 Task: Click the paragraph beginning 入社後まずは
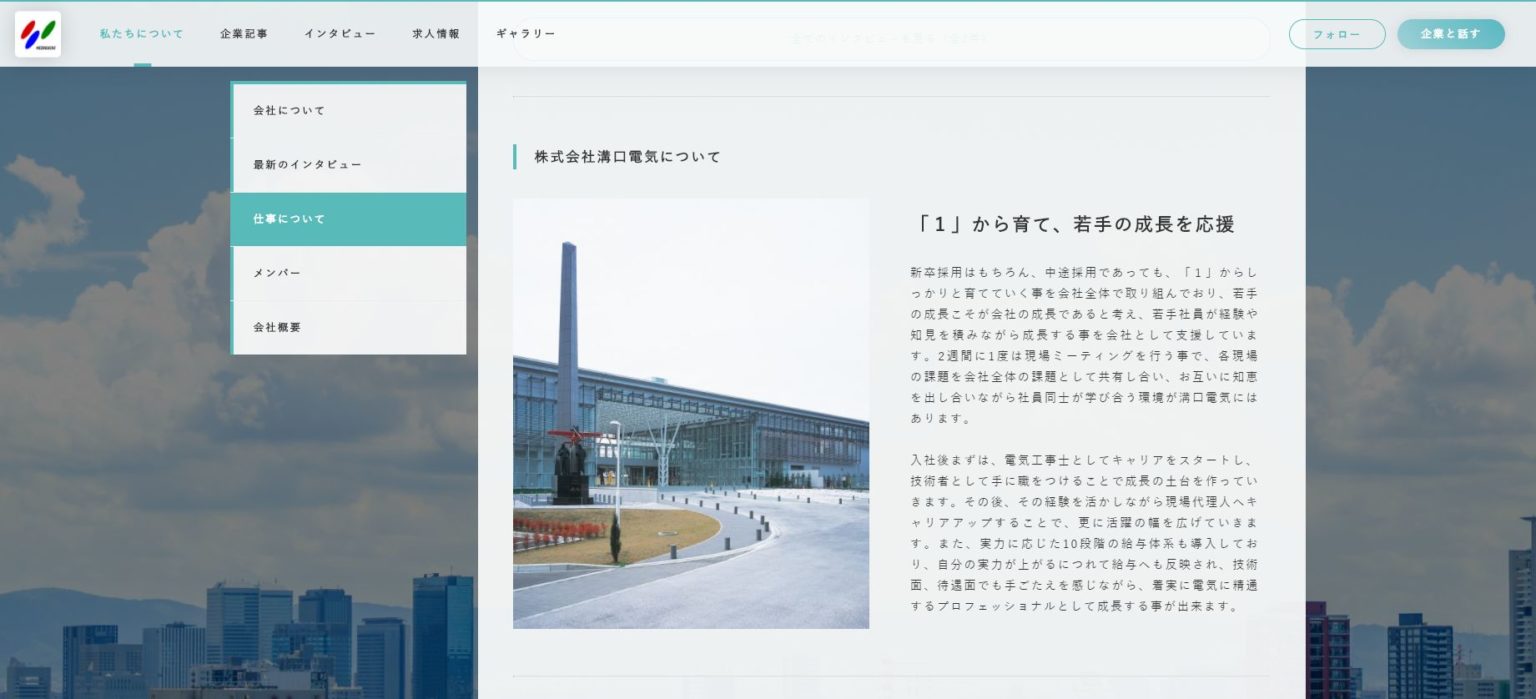pyautogui.click(x=1084, y=533)
